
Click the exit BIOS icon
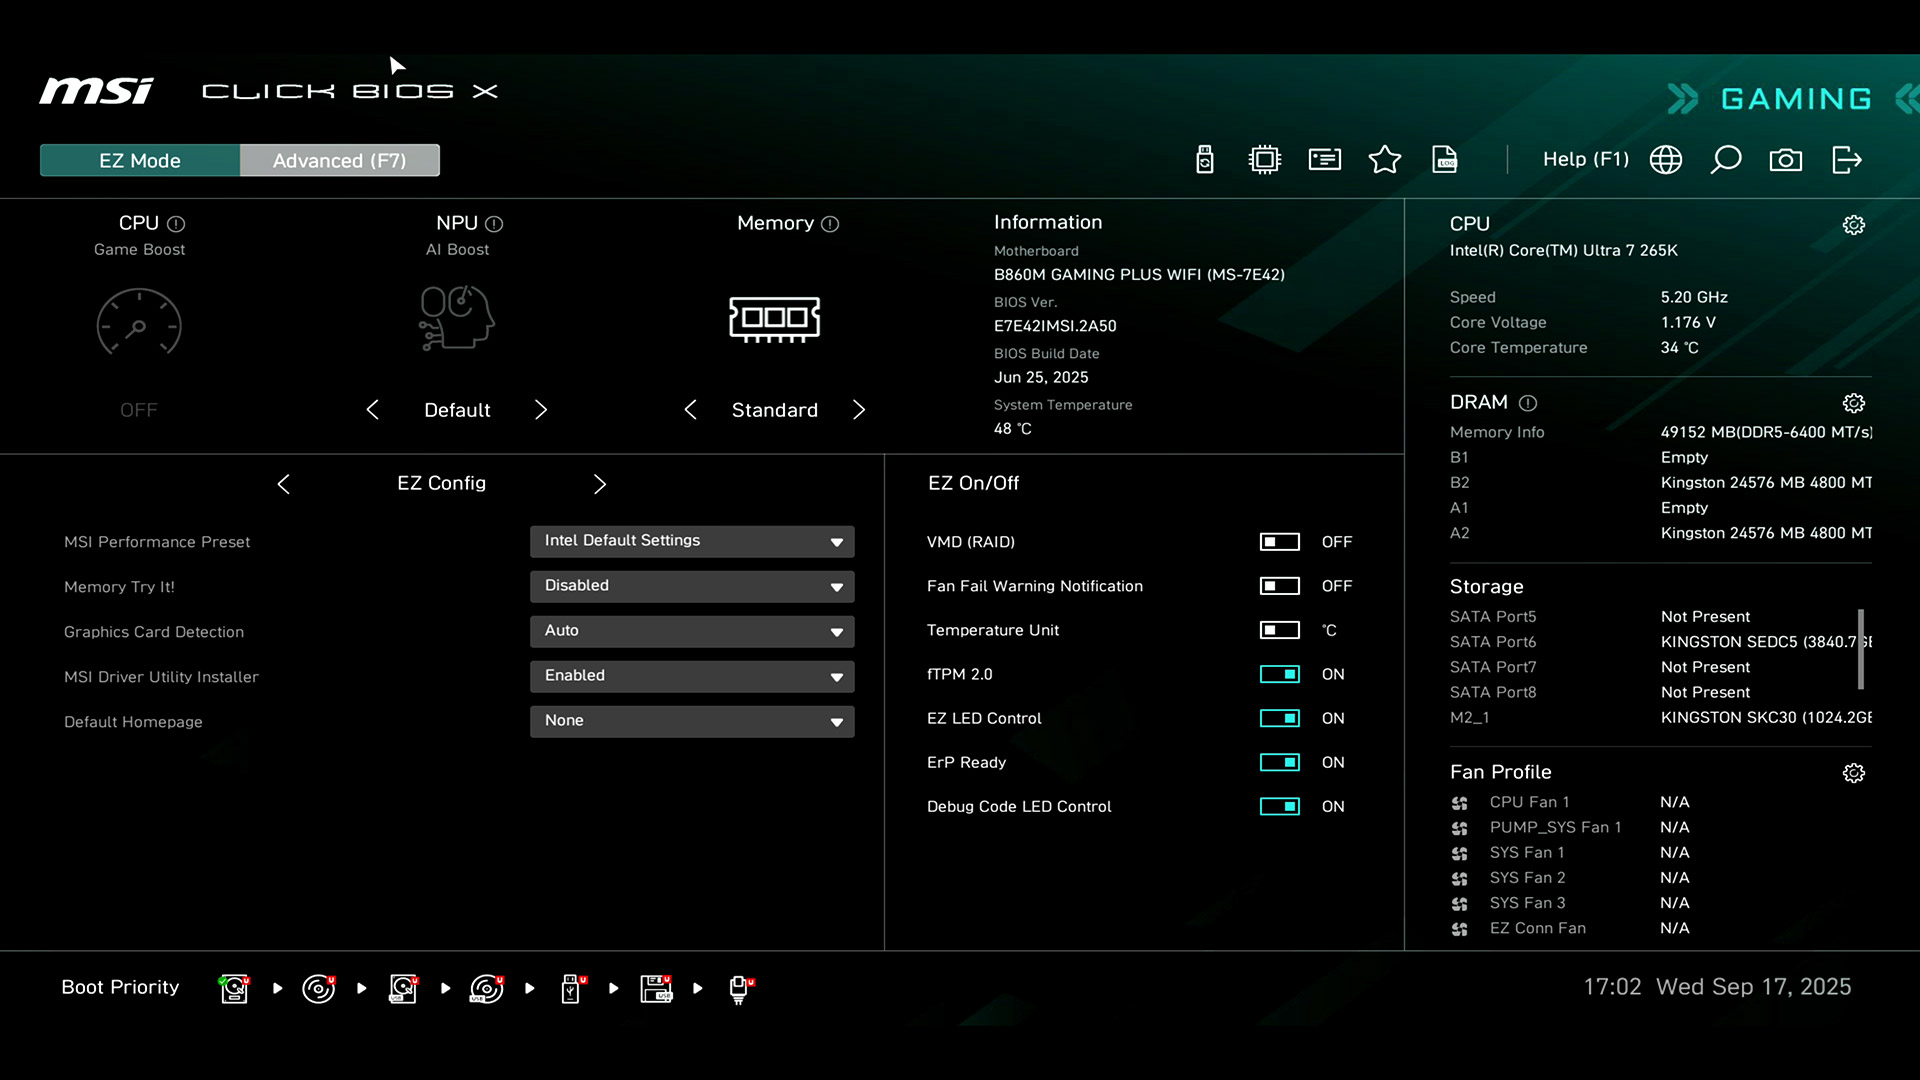1846,160
